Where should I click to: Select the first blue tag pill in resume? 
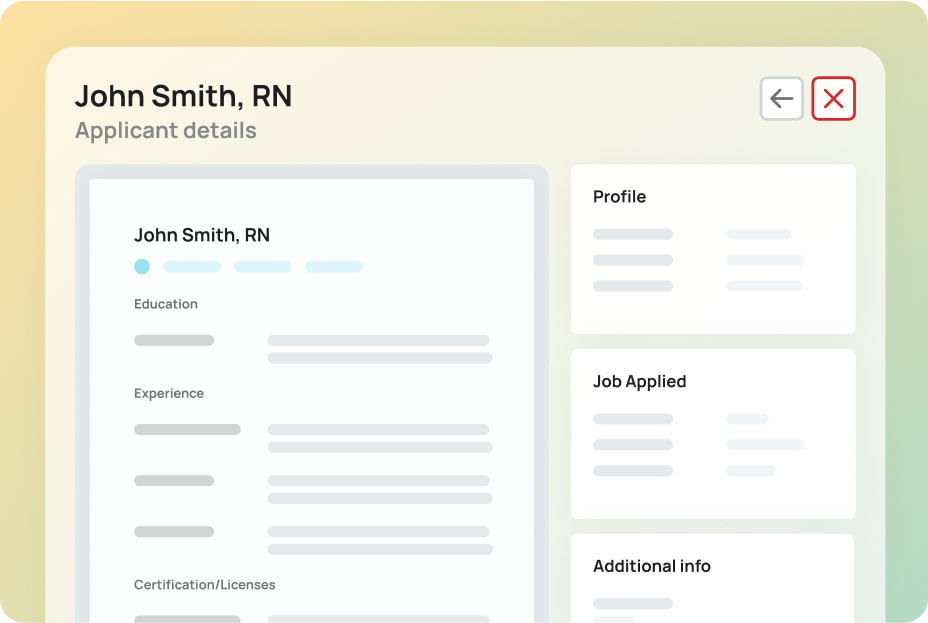pos(192,267)
